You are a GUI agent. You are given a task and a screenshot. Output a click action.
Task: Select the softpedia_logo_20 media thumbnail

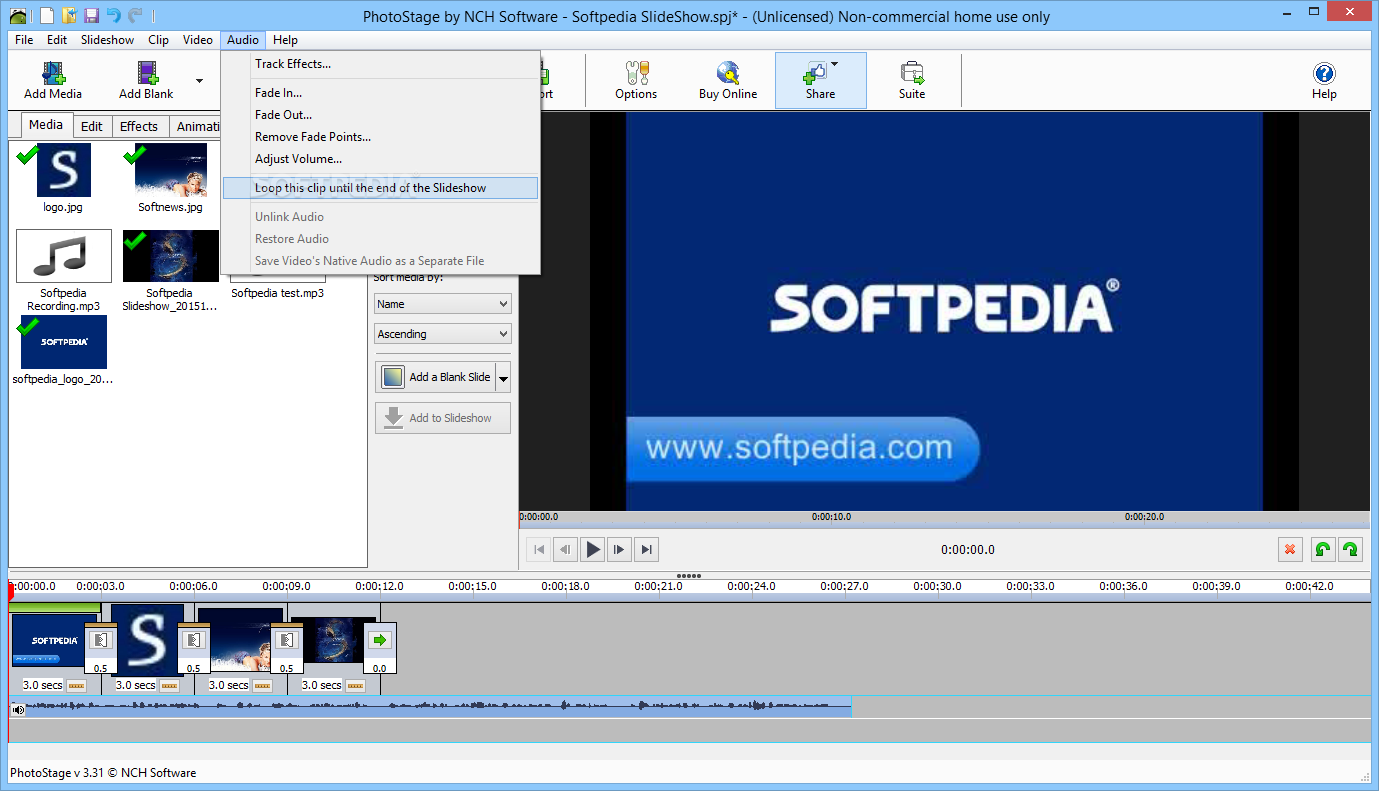coord(64,342)
